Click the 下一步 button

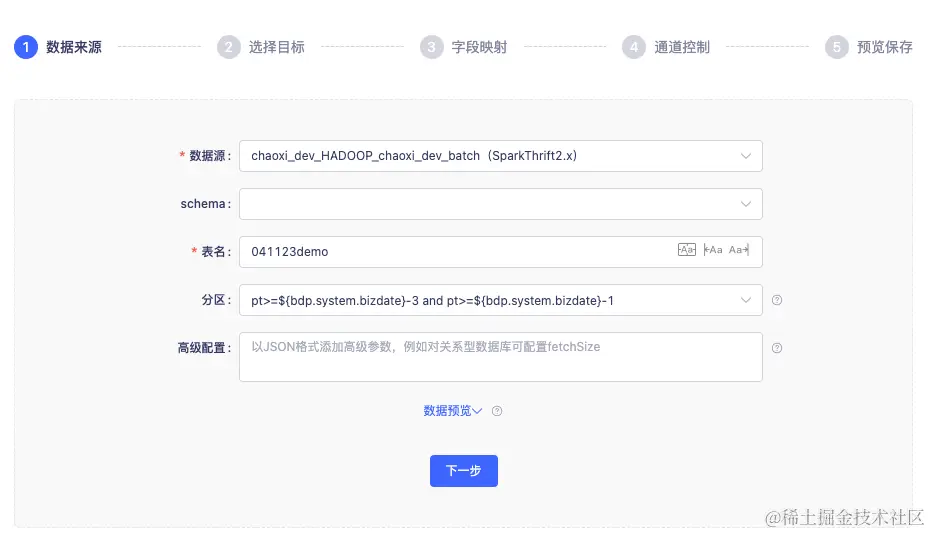[464, 471]
